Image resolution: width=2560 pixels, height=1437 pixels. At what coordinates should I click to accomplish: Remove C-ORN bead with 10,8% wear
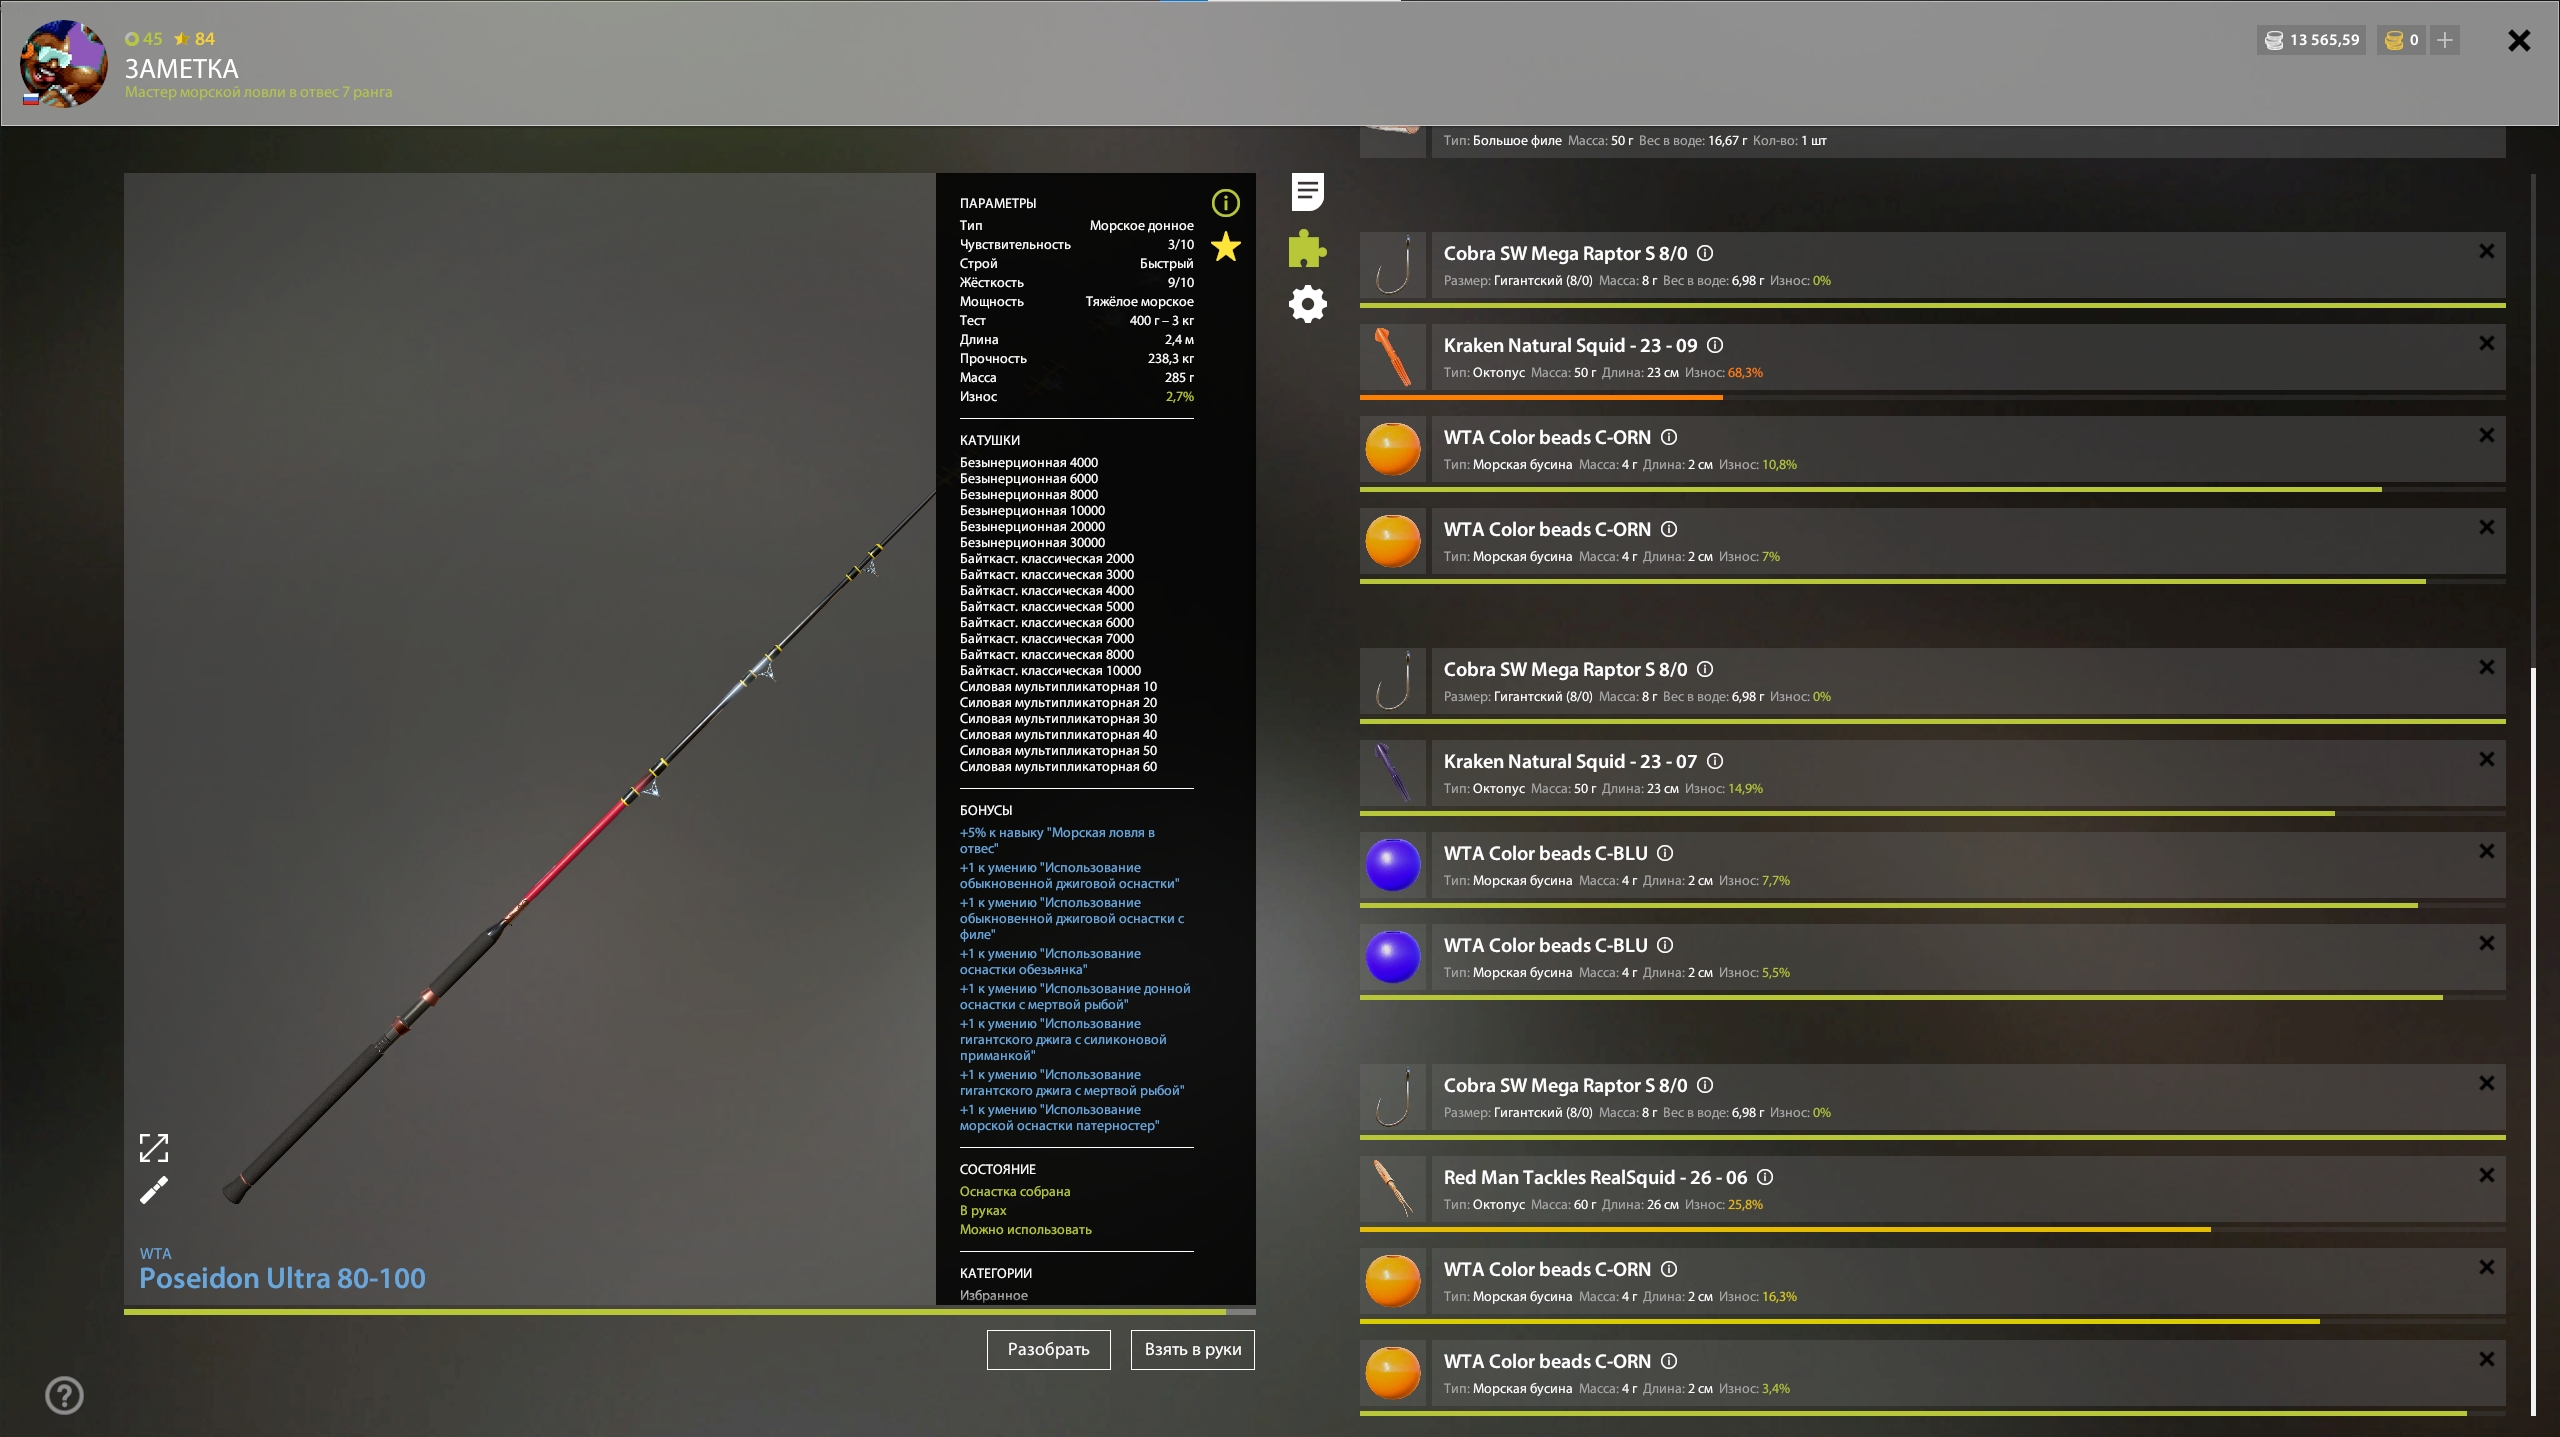tap(2486, 436)
